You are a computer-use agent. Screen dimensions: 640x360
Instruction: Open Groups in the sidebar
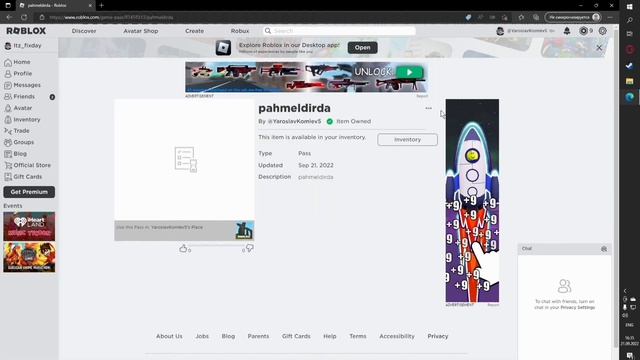tap(19, 142)
